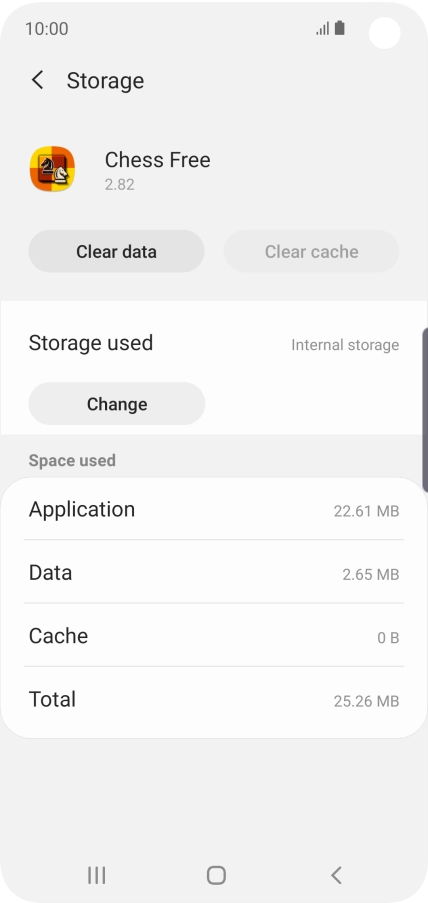Tap the white circle in status bar

[x=385, y=33]
